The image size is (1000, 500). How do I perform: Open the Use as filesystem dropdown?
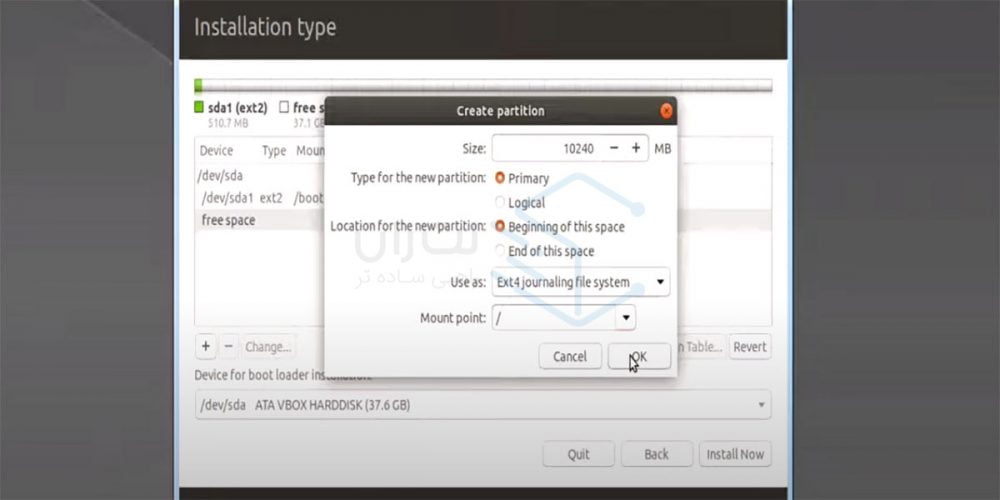(x=581, y=282)
